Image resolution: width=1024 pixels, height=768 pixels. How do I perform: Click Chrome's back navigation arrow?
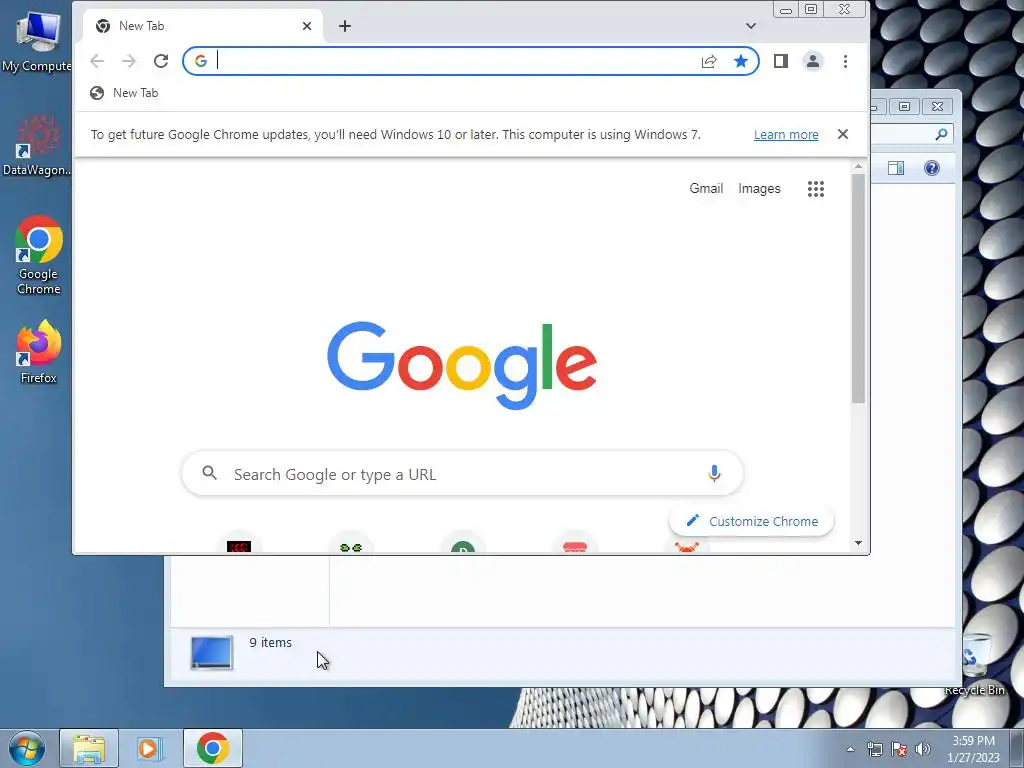(x=97, y=61)
